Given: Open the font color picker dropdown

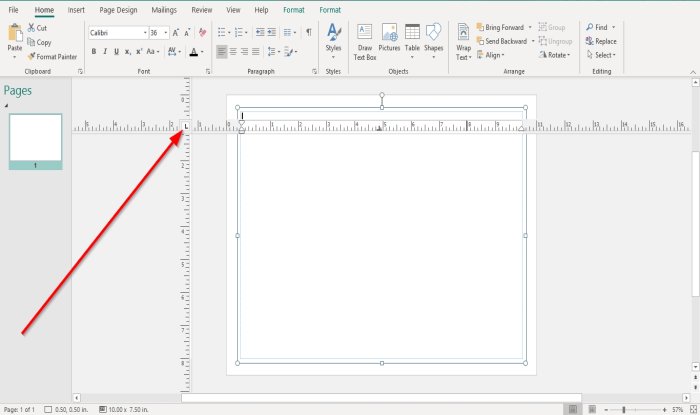Looking at the screenshot, I should pos(202,52).
